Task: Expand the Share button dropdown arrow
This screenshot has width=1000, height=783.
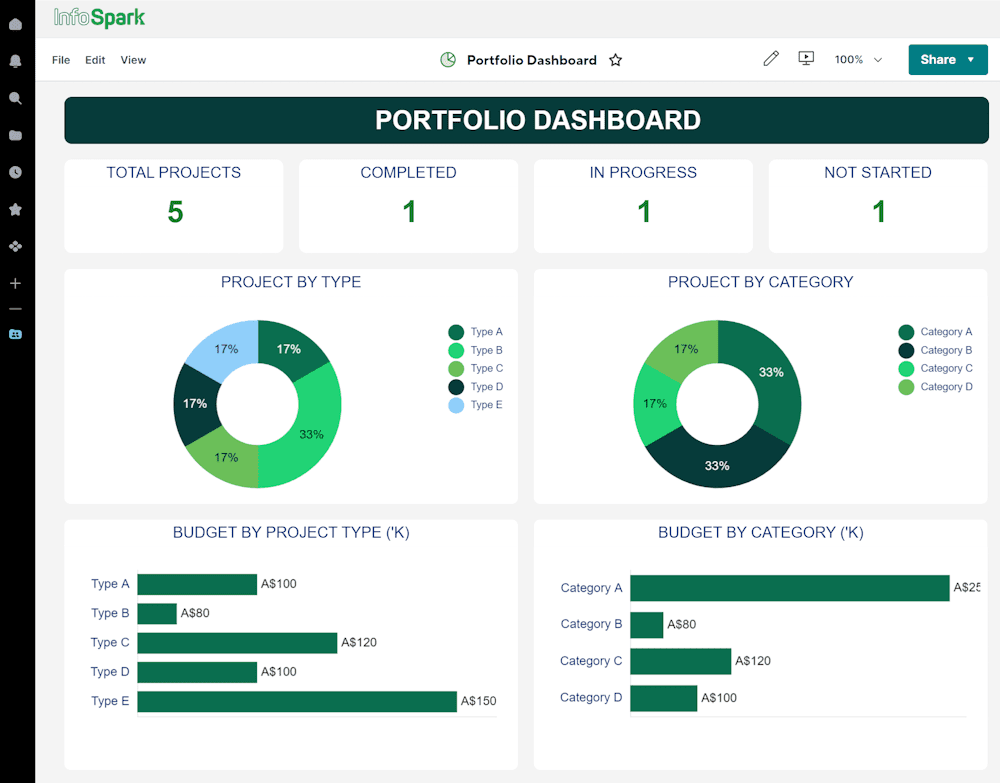Action: tap(970, 60)
